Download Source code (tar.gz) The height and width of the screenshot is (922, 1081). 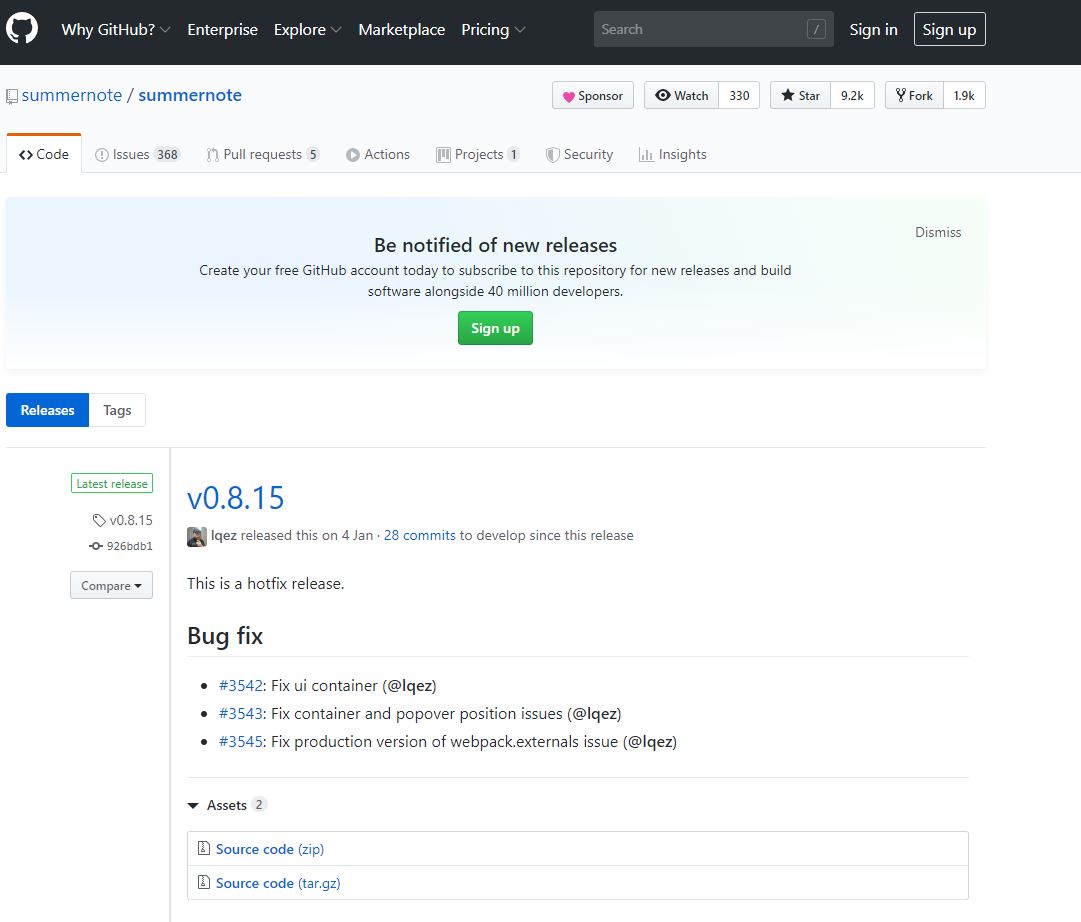point(278,883)
